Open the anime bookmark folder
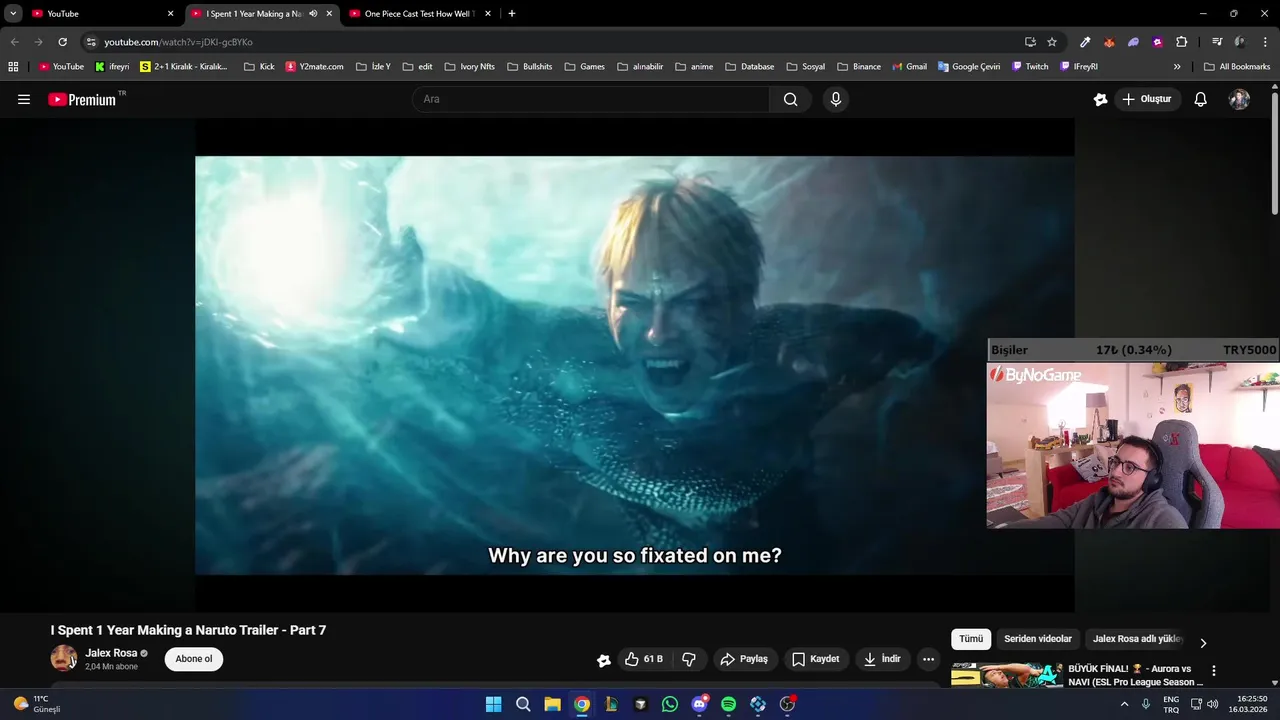This screenshot has width=1280, height=720. (694, 67)
